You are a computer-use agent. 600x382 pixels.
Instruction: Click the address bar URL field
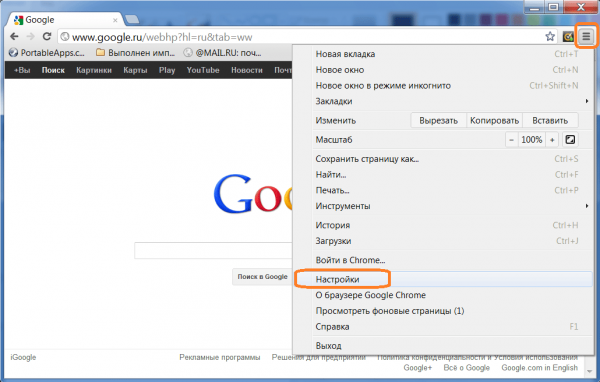pyautogui.click(x=302, y=37)
